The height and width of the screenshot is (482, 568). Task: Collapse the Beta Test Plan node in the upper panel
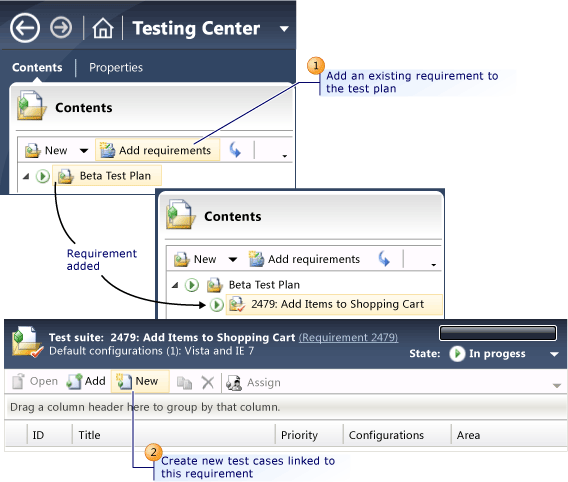click(x=26, y=176)
